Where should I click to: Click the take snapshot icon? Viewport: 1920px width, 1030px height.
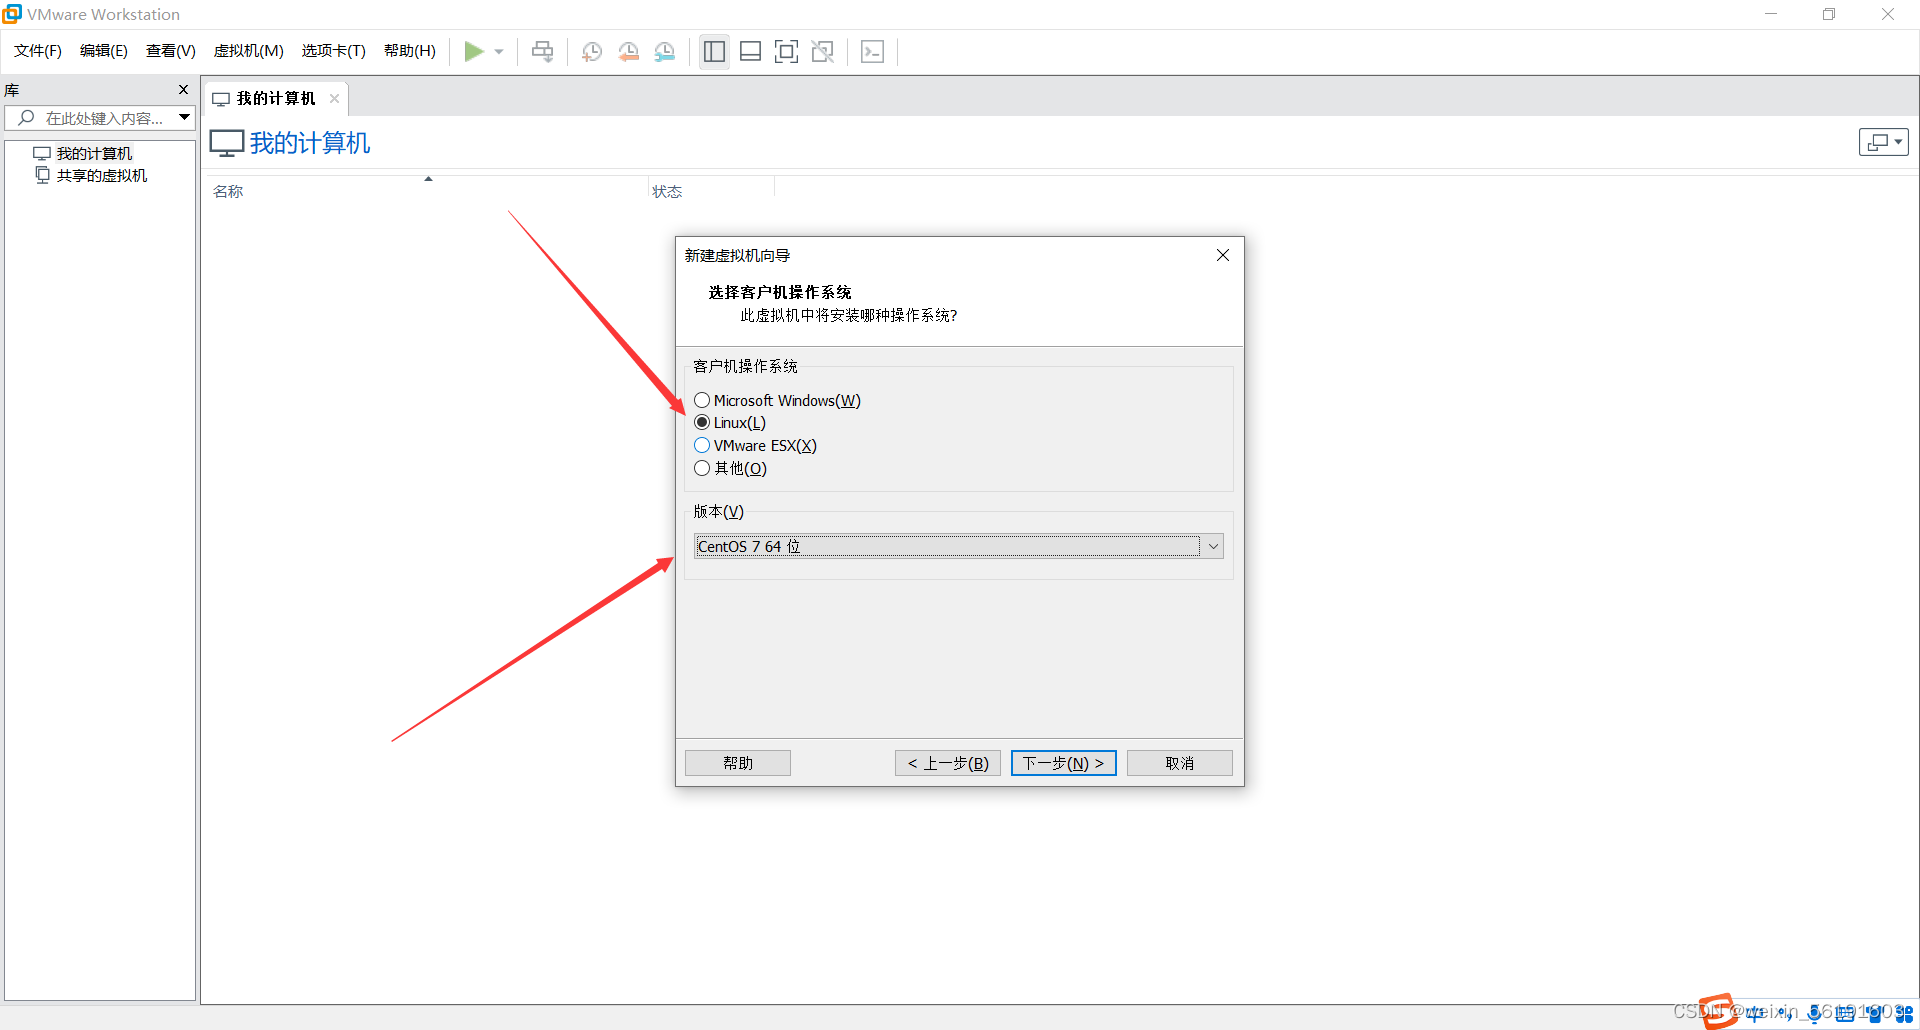point(592,52)
